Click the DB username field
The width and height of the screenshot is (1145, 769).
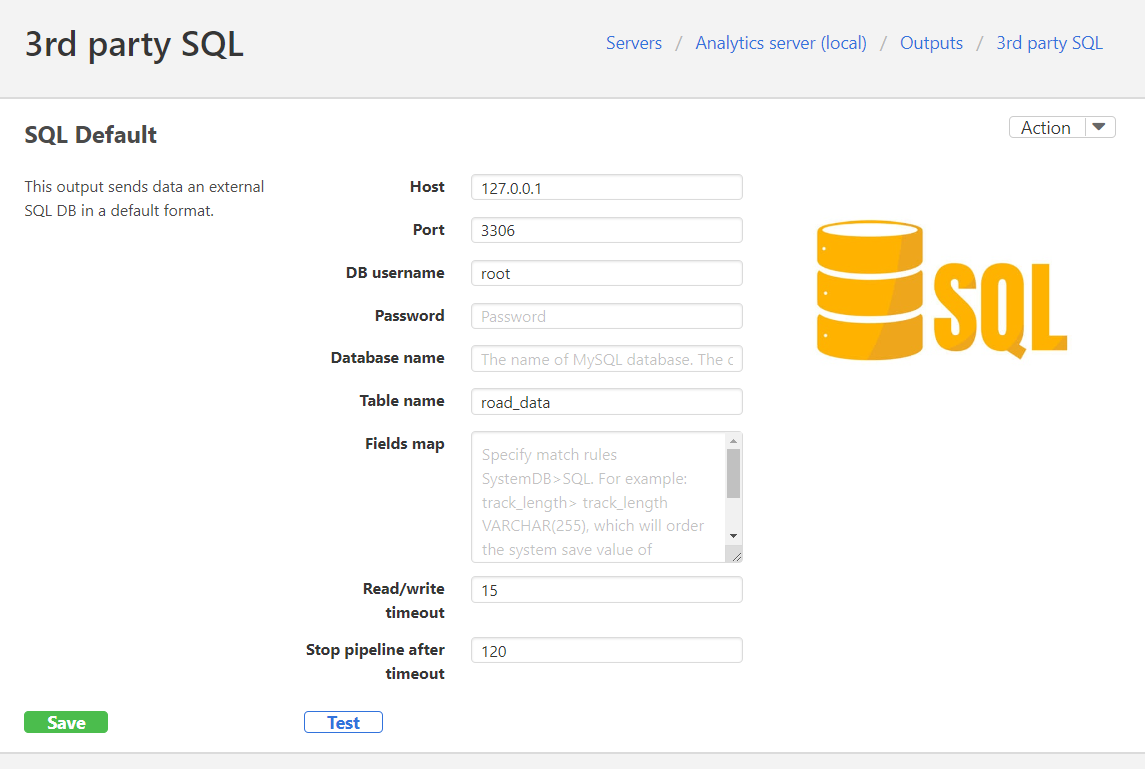coord(607,273)
